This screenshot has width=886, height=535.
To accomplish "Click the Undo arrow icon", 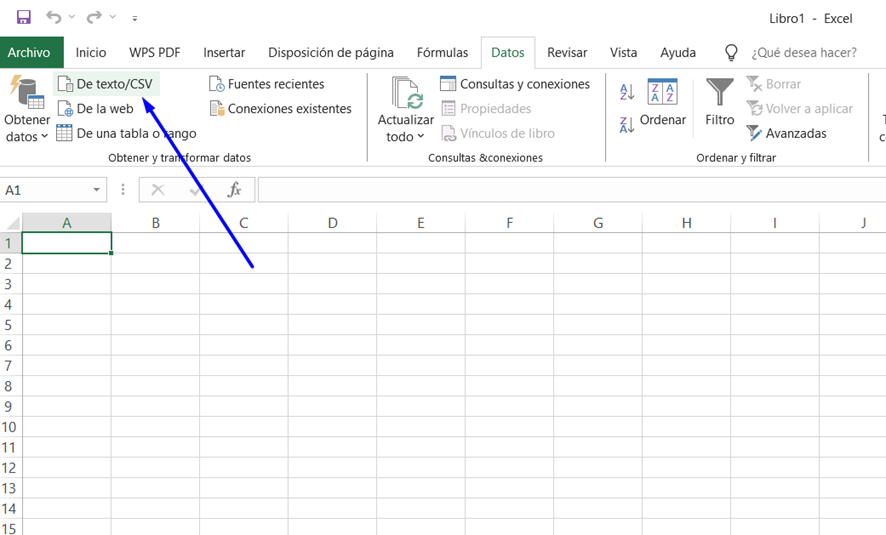I will (53, 18).
